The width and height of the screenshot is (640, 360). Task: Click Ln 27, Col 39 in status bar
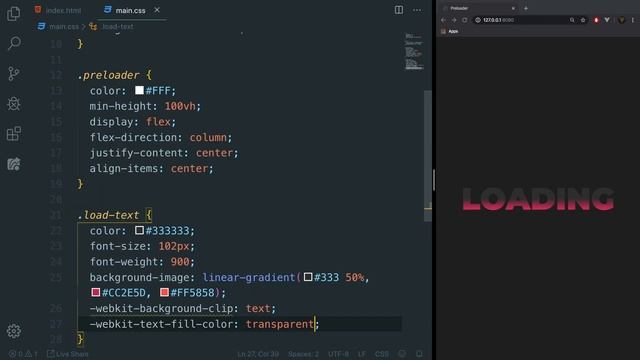258,354
